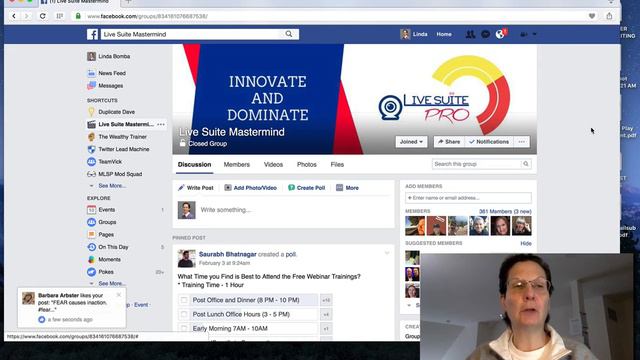Click the Write Post pencil option
This screenshot has height=360, width=640.
(196, 188)
